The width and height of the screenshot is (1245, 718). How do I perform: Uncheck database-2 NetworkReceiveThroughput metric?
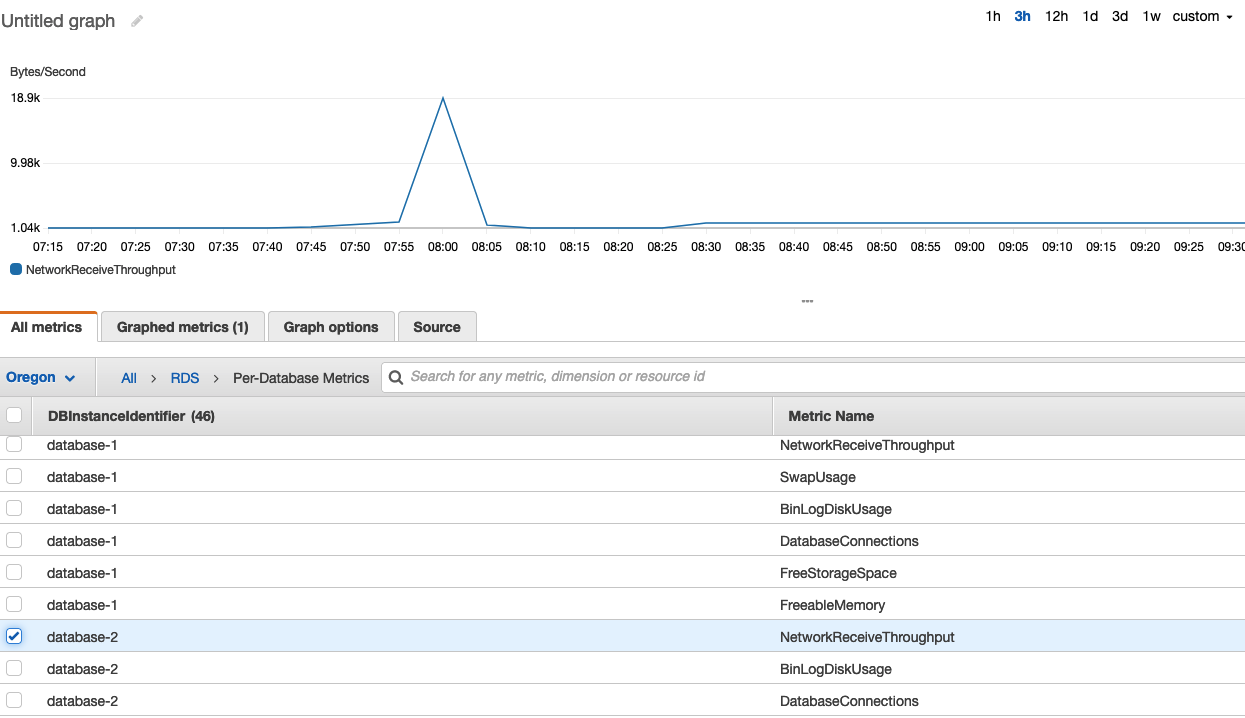click(14, 636)
